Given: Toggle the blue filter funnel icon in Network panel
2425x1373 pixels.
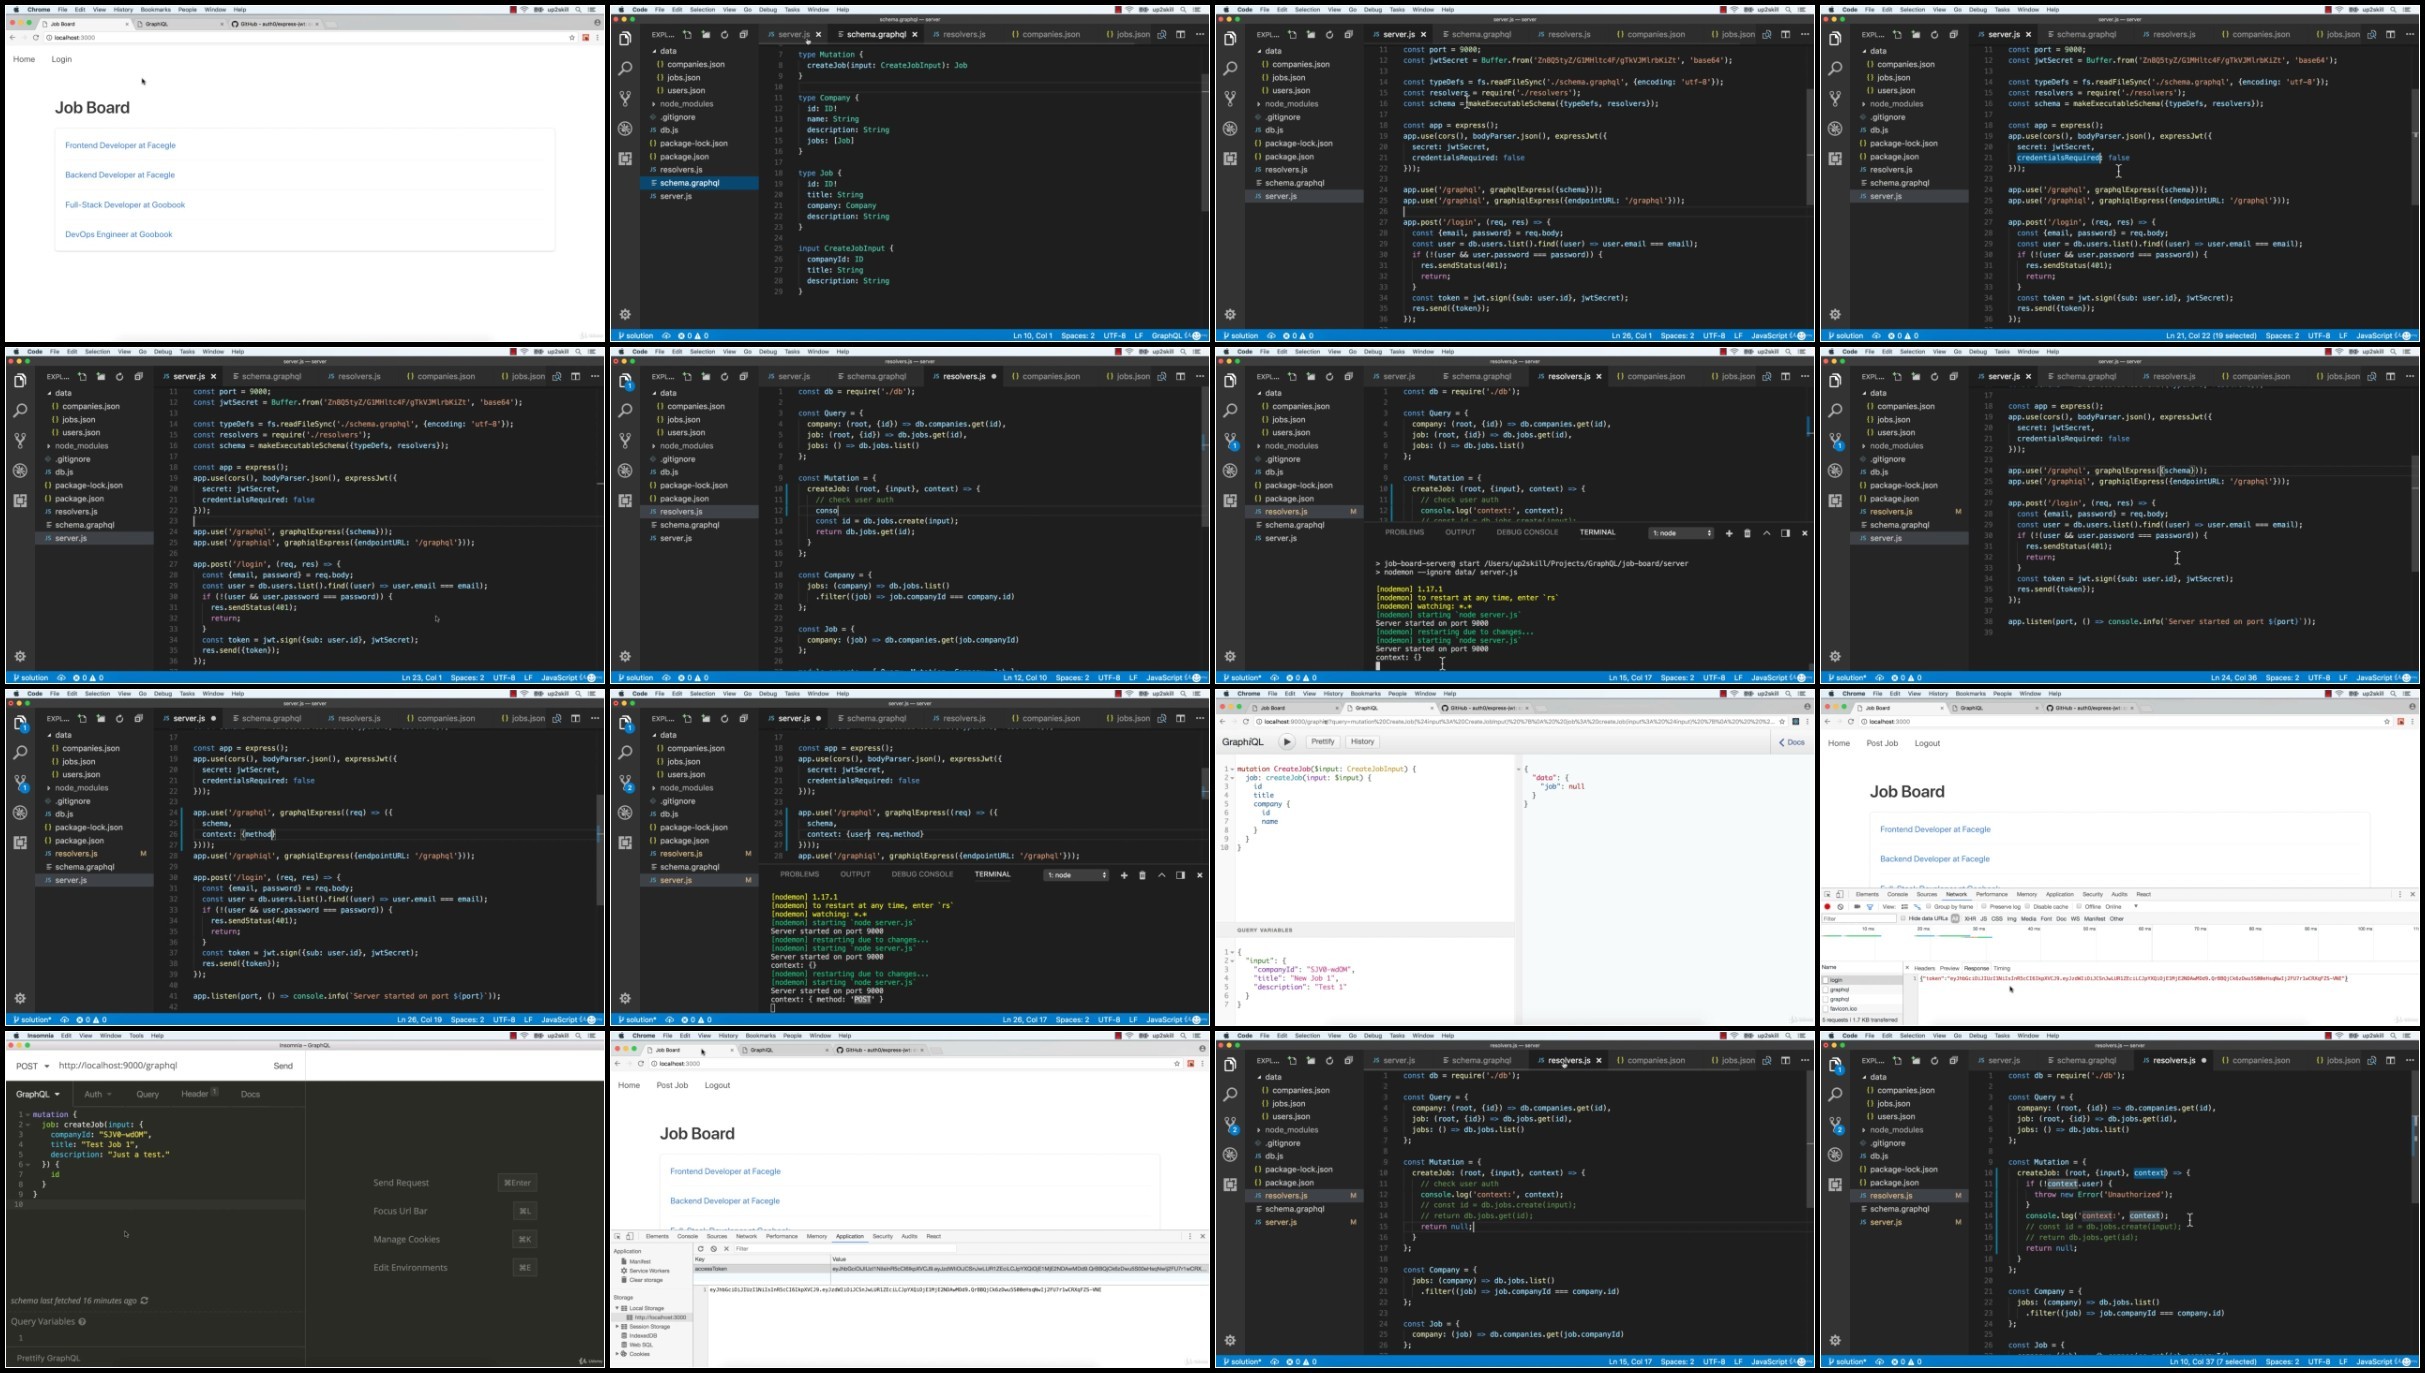Looking at the screenshot, I should click(1870, 907).
